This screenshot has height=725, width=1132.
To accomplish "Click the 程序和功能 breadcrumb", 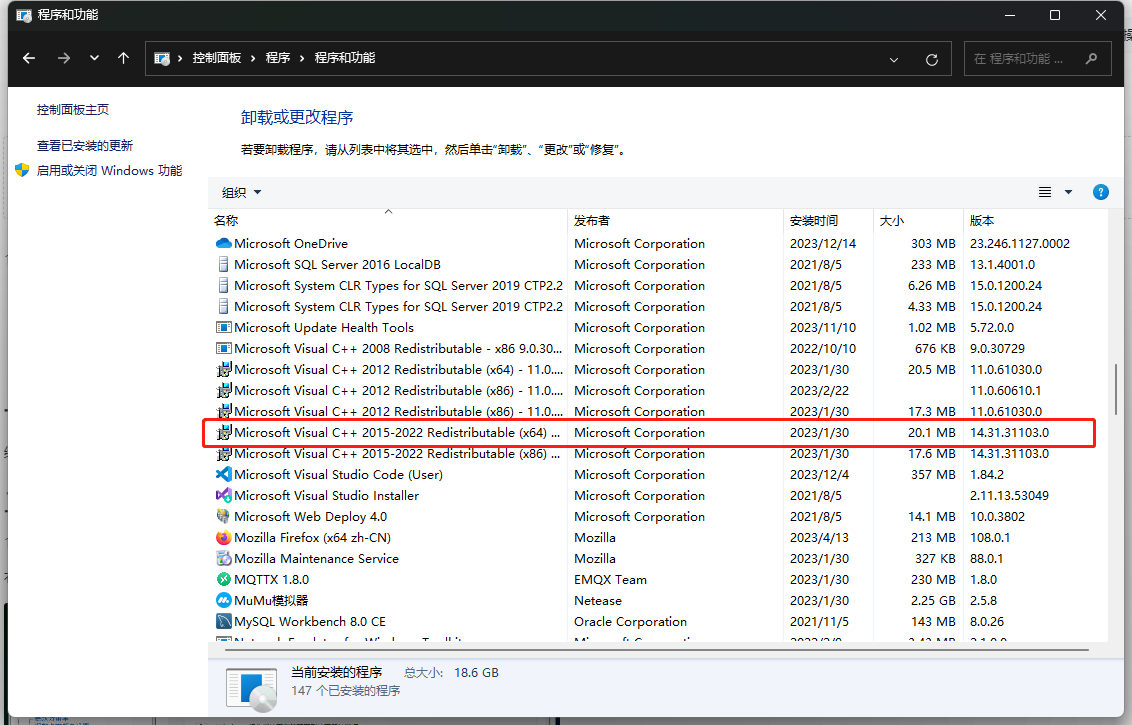I will [x=344, y=58].
